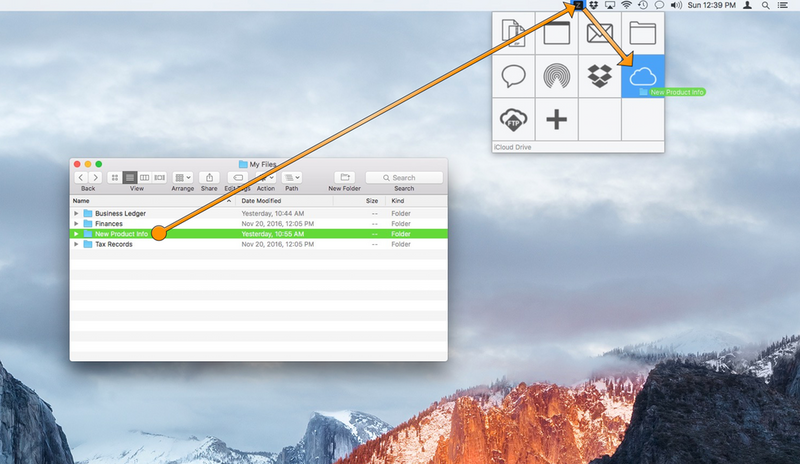Open the Path dropdown in Finder toolbar
The width and height of the screenshot is (800, 464).
coord(292,177)
